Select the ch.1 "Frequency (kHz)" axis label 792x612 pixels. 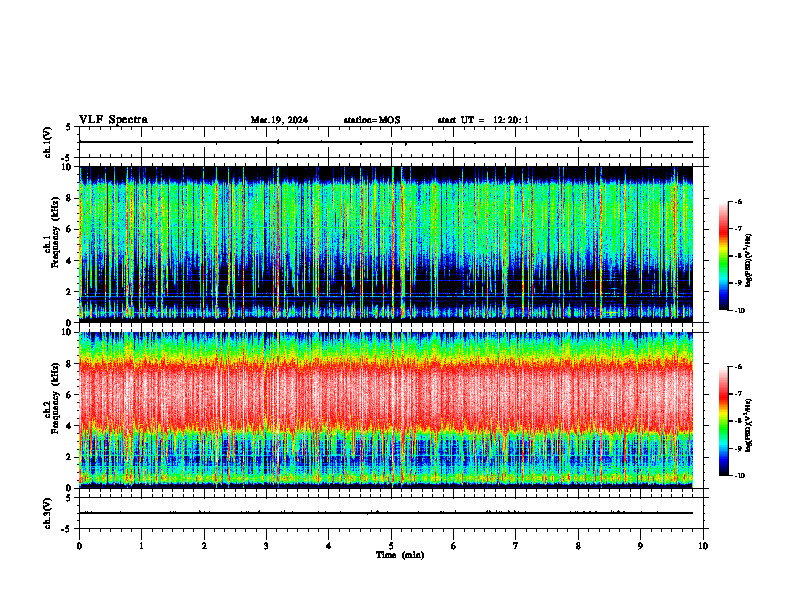tap(55, 234)
